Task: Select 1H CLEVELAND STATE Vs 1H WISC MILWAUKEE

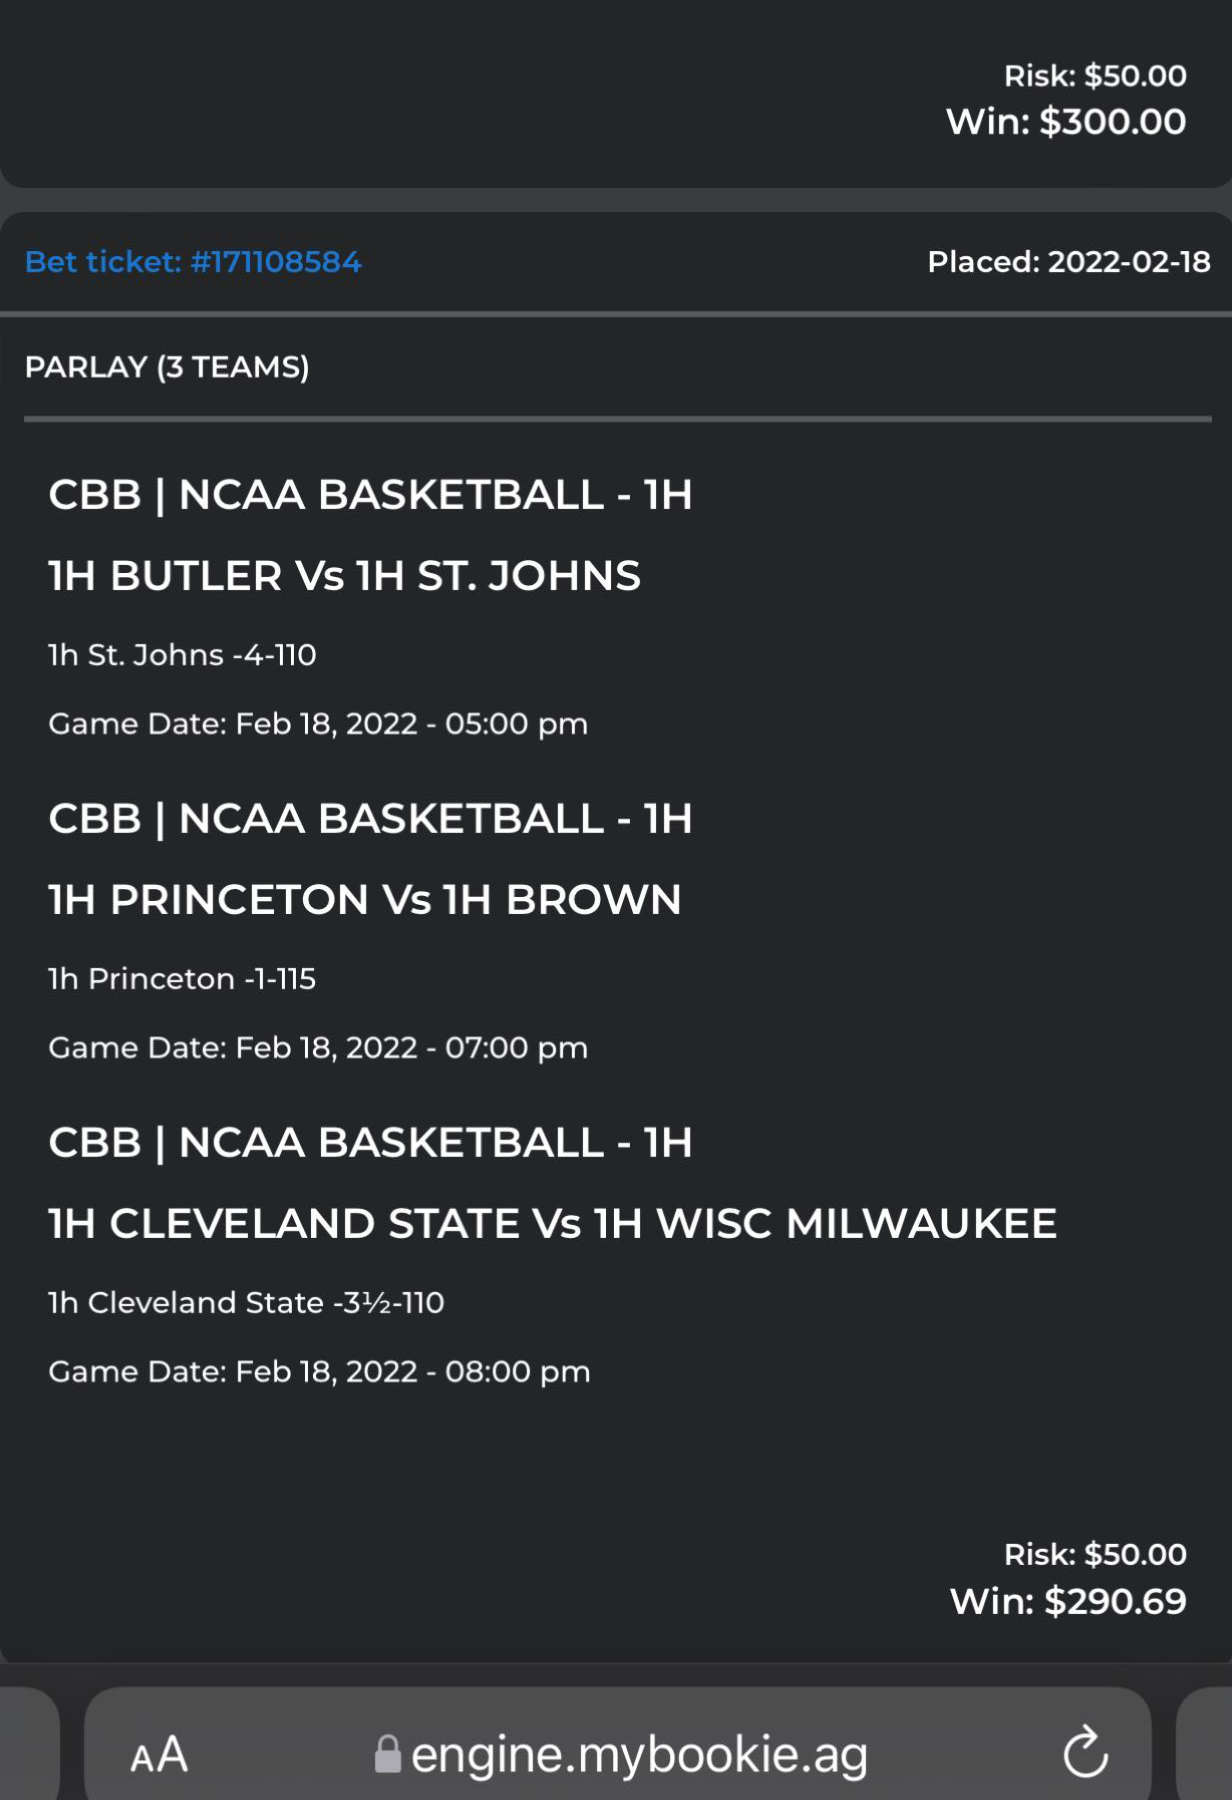Action: (553, 1224)
